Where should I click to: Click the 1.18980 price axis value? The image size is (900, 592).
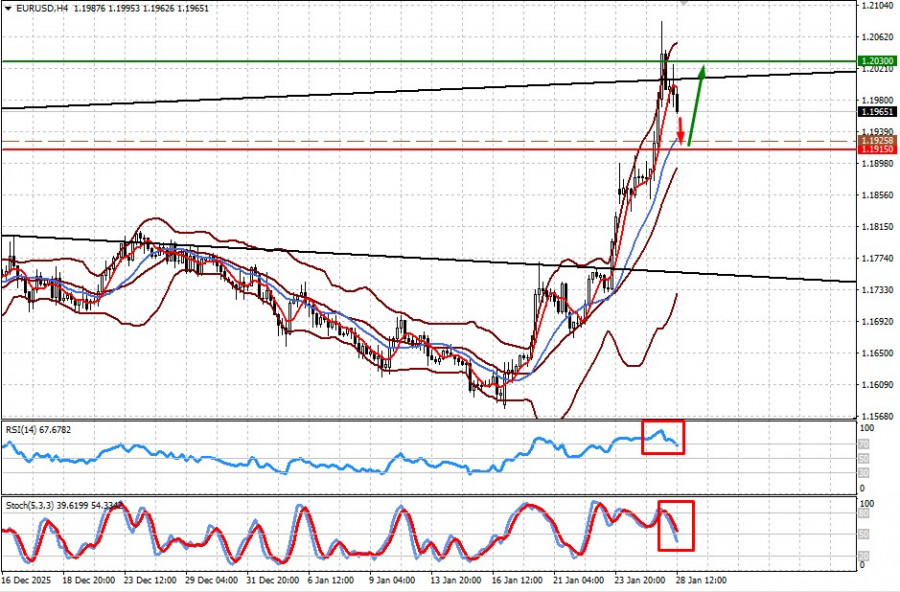(878, 164)
